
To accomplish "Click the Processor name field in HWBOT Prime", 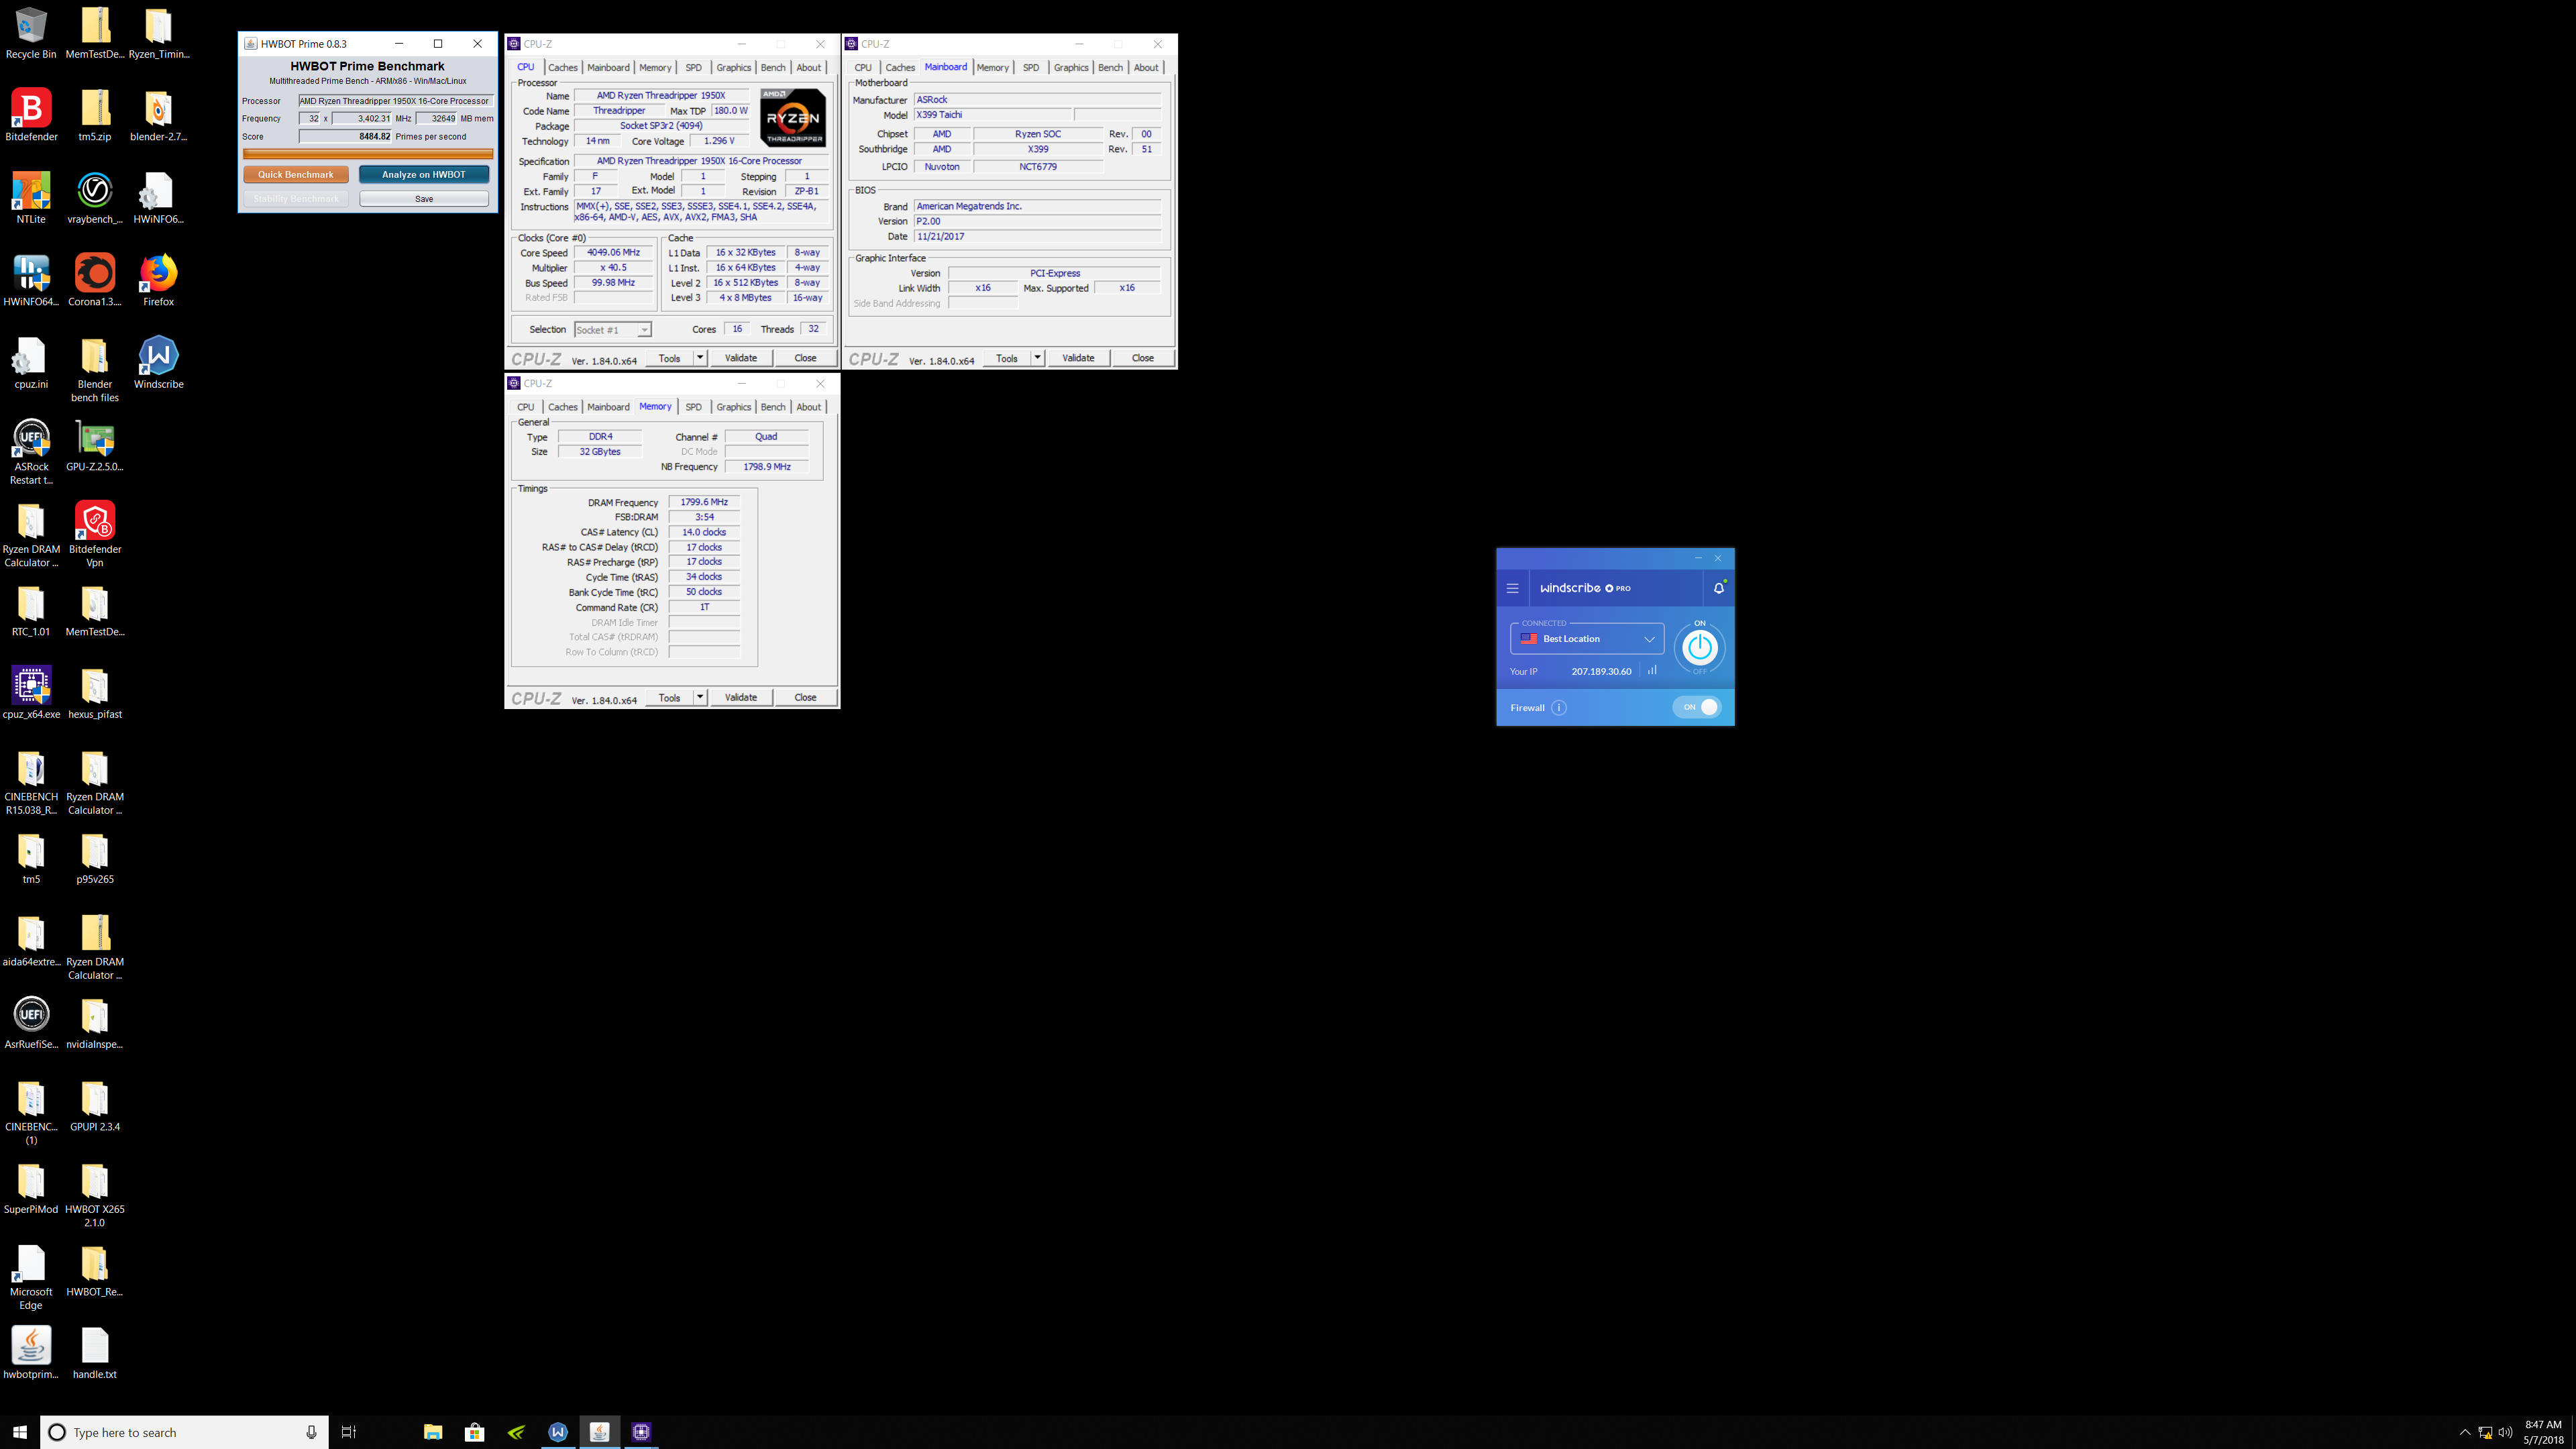I will point(395,101).
